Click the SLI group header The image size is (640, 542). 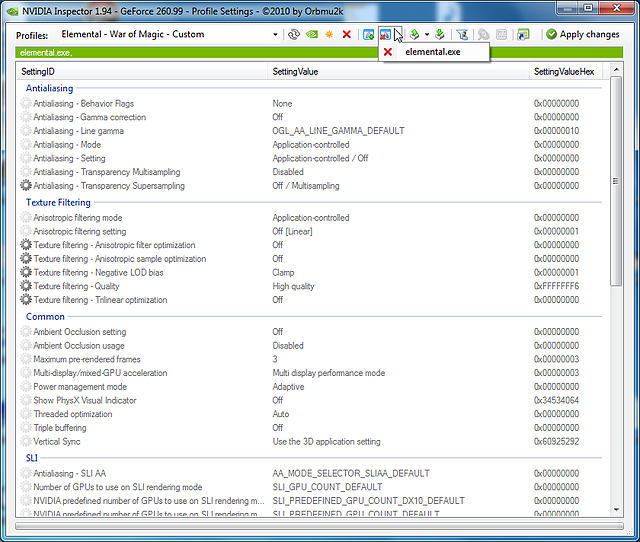point(31,458)
